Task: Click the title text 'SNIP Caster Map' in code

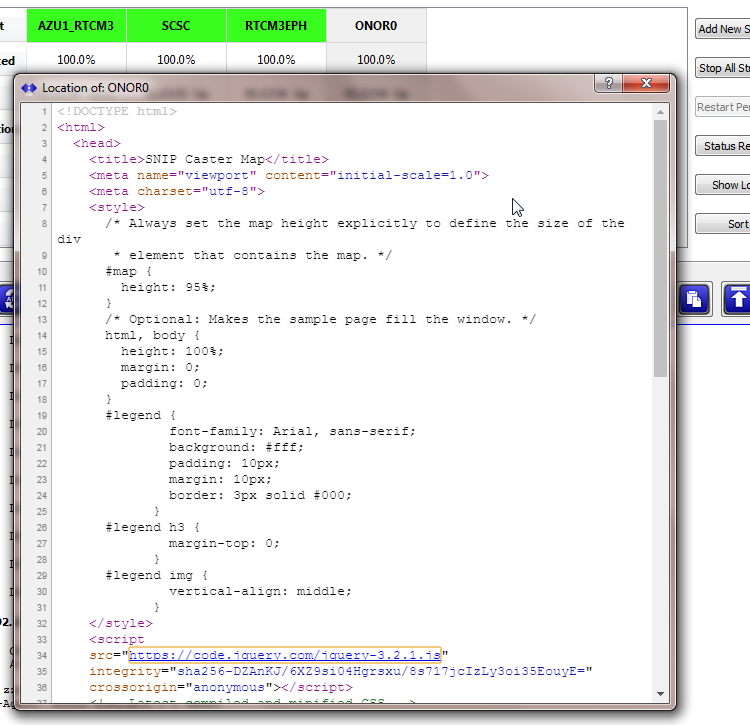Action: (205, 159)
